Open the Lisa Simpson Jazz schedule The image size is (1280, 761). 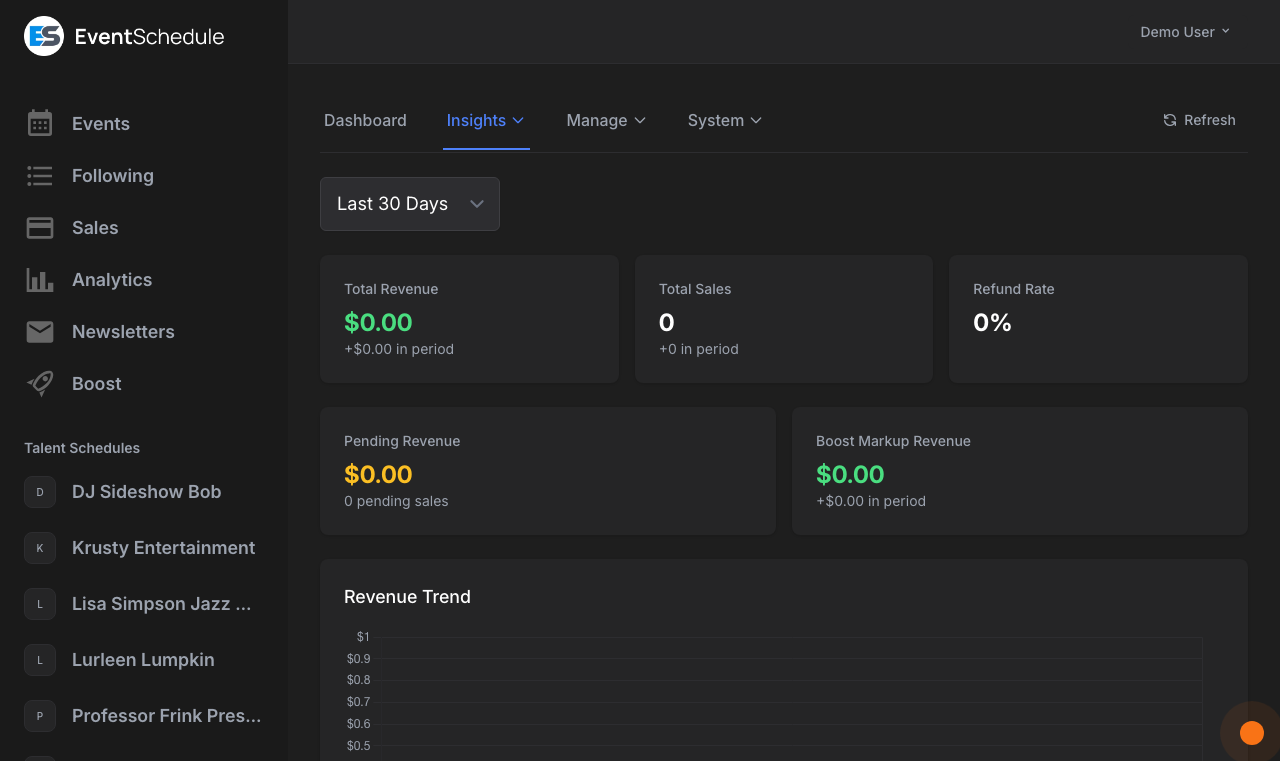162,604
